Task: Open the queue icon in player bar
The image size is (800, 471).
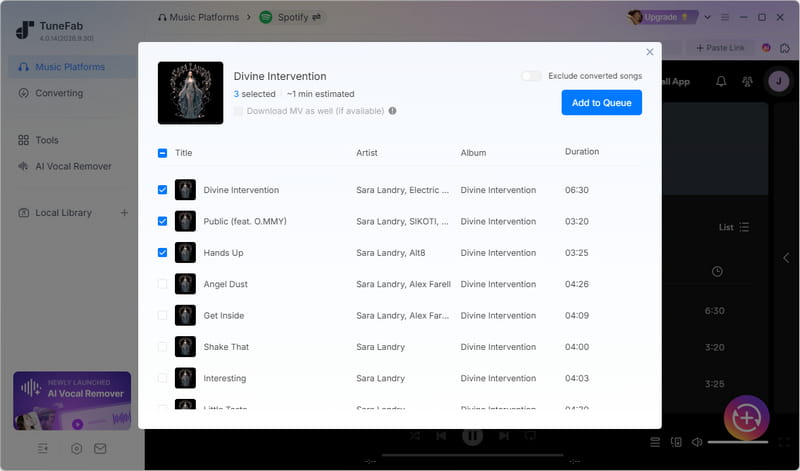Action: (x=655, y=442)
